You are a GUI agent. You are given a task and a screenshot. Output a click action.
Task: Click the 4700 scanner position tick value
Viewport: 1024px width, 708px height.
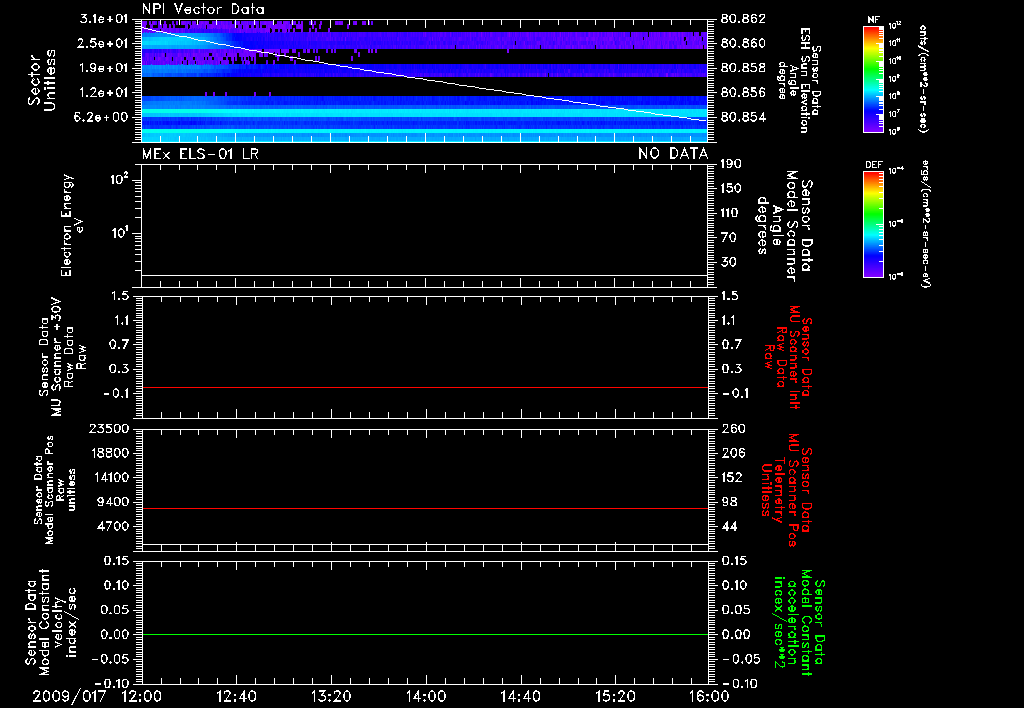click(x=114, y=526)
